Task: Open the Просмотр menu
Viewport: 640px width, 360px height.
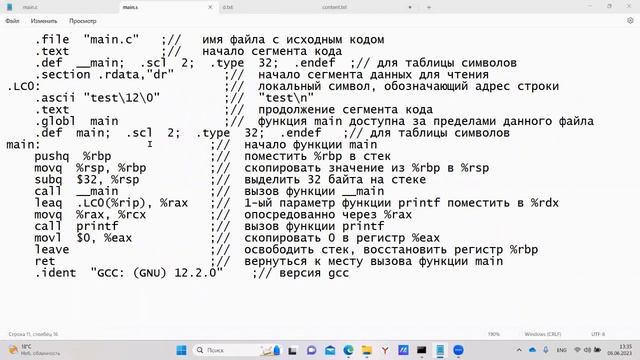Action: coord(82,21)
